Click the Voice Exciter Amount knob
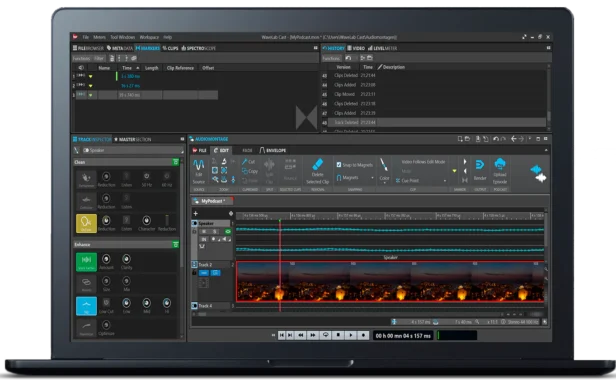The height and width of the screenshot is (380, 616). 106,259
